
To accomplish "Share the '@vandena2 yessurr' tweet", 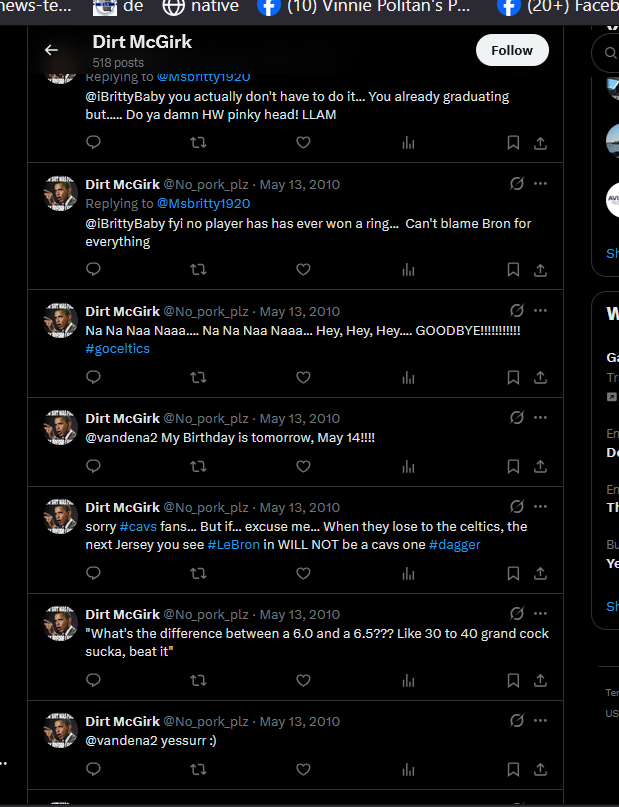I will (x=540, y=769).
